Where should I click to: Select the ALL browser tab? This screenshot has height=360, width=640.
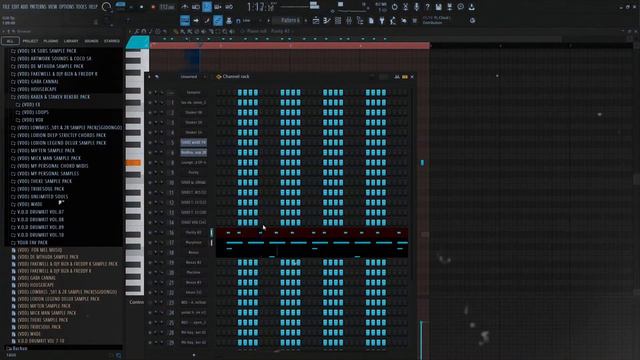[10, 41]
